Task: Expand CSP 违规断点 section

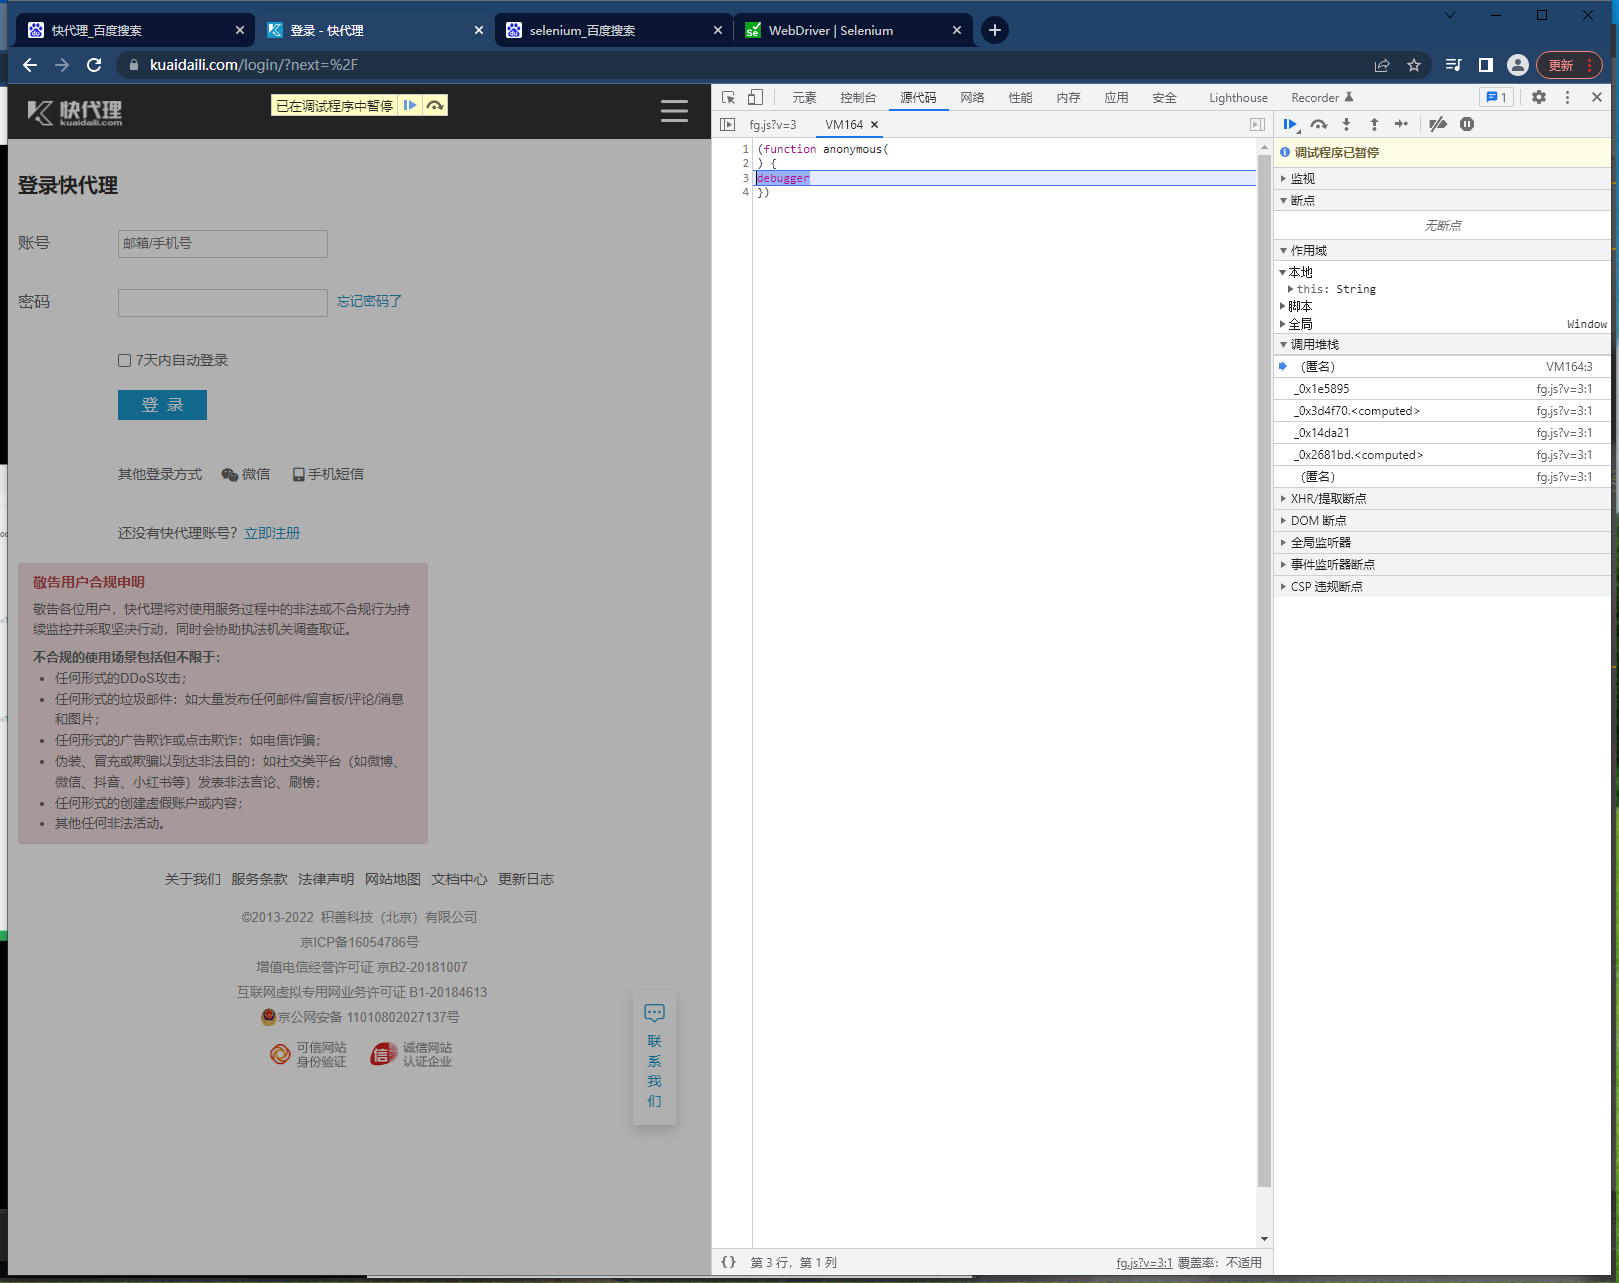Action: point(1443,586)
